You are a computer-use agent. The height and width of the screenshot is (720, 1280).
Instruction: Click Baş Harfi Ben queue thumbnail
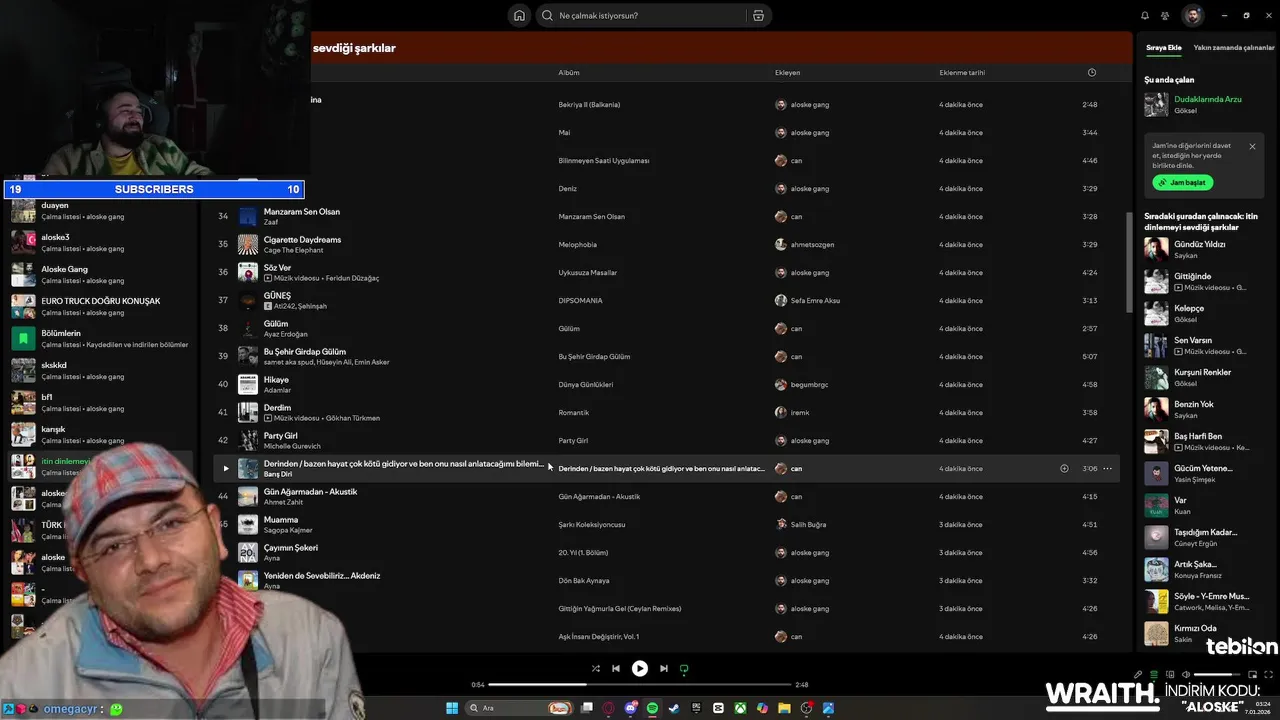coord(1156,441)
